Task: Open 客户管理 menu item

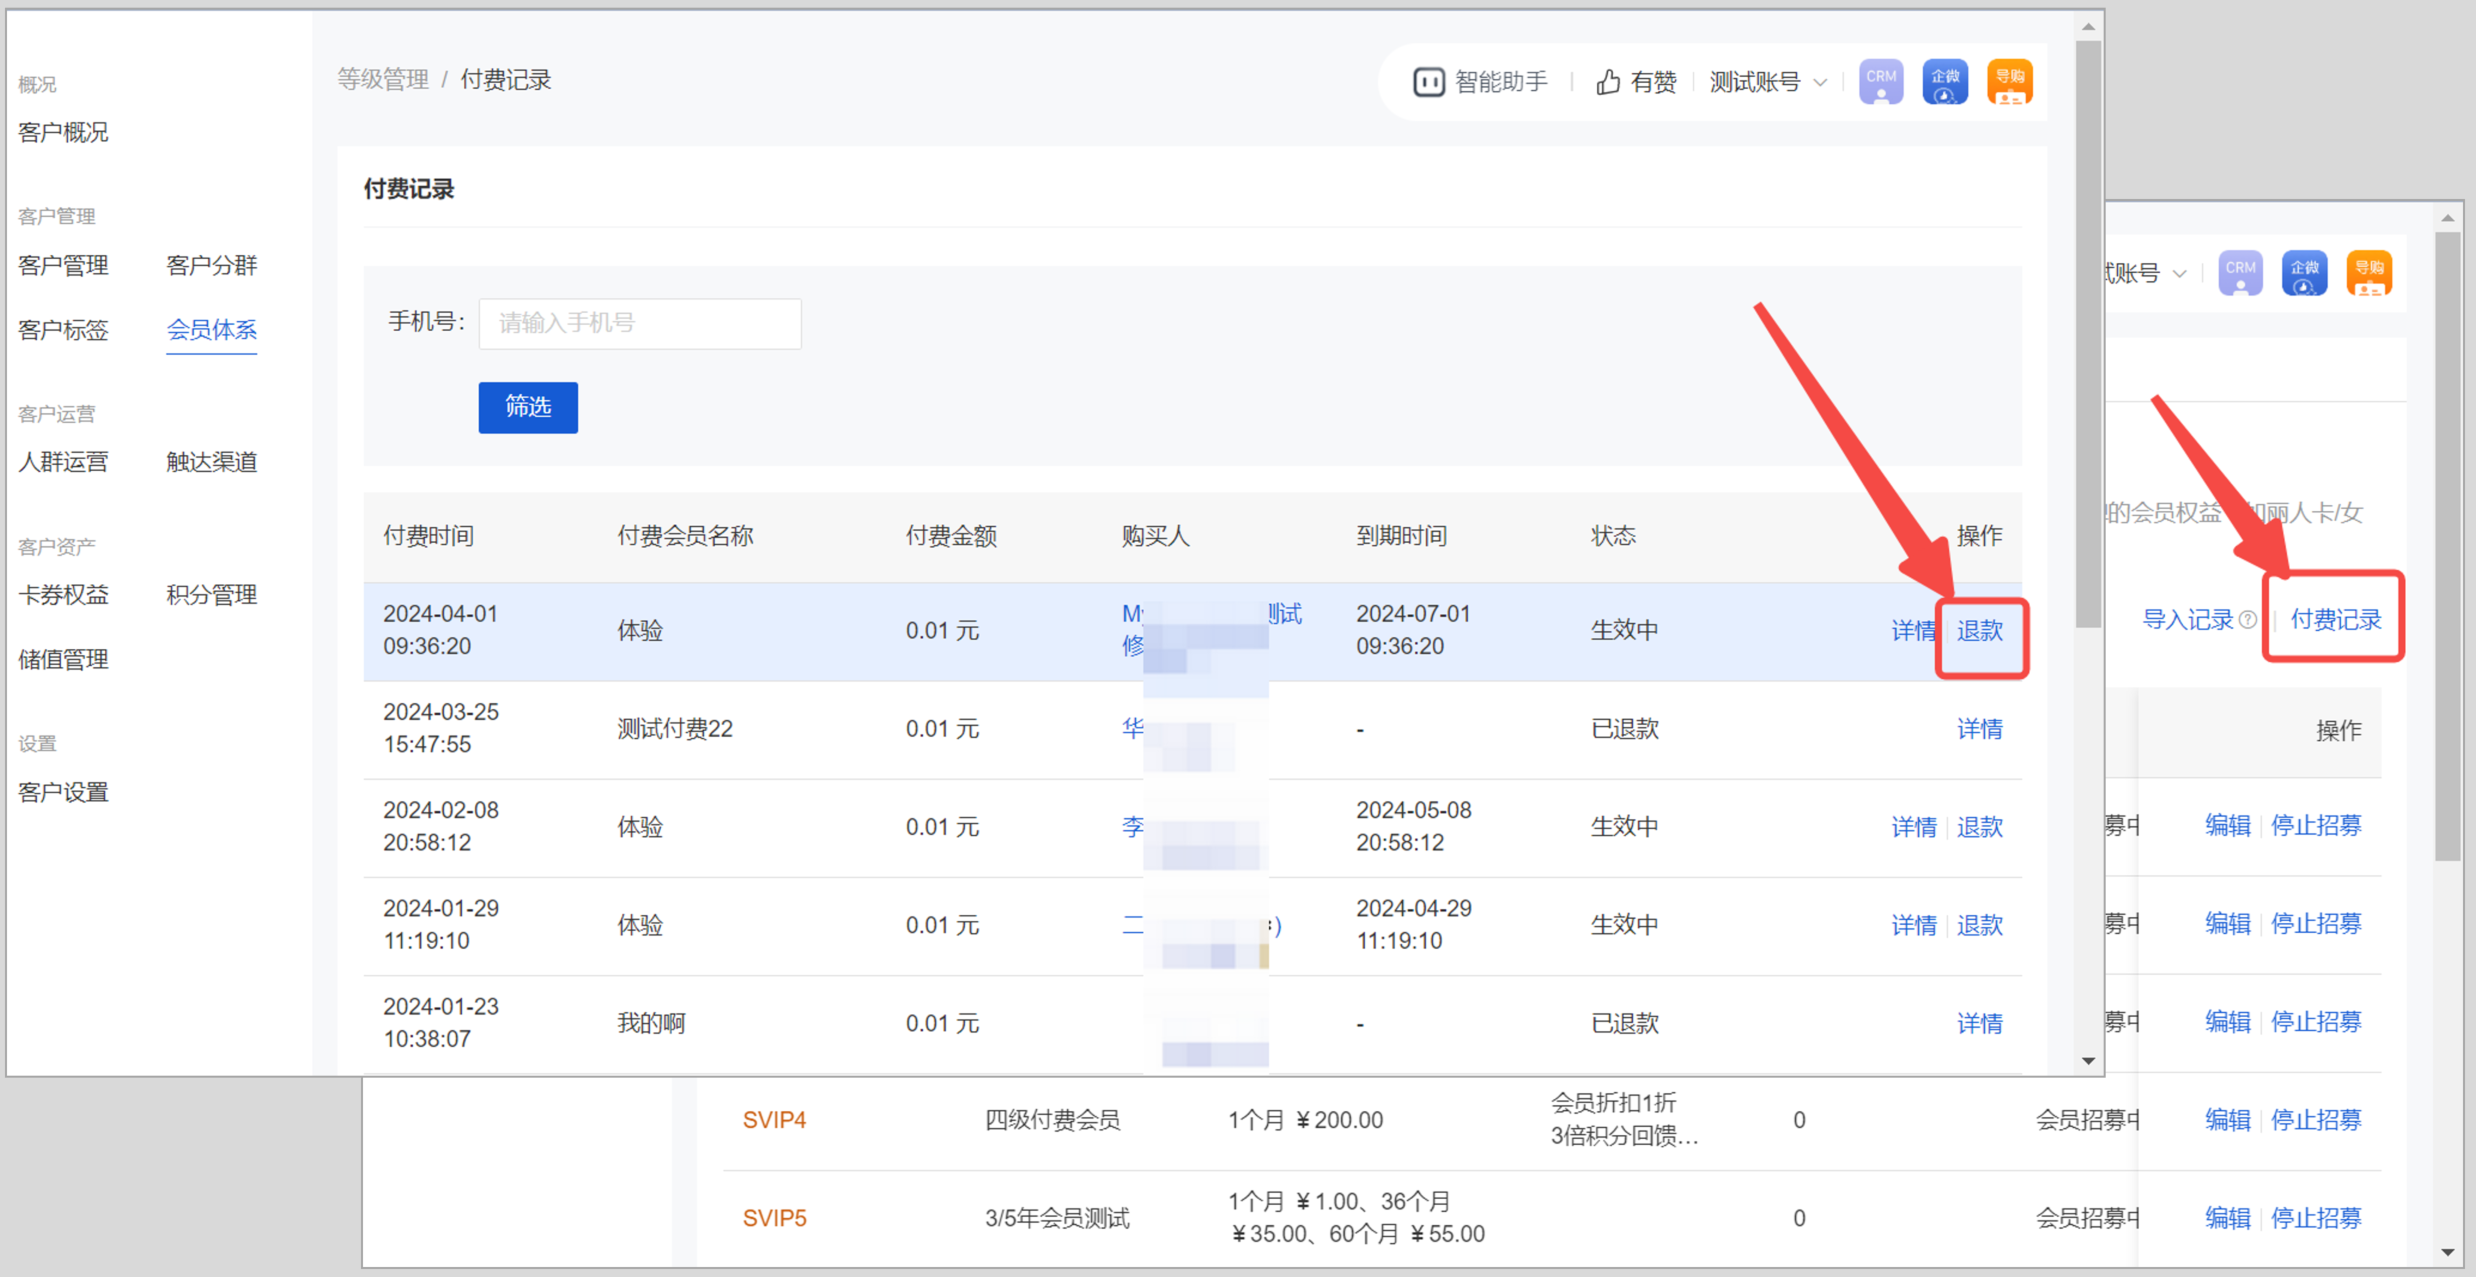Action: point(63,265)
